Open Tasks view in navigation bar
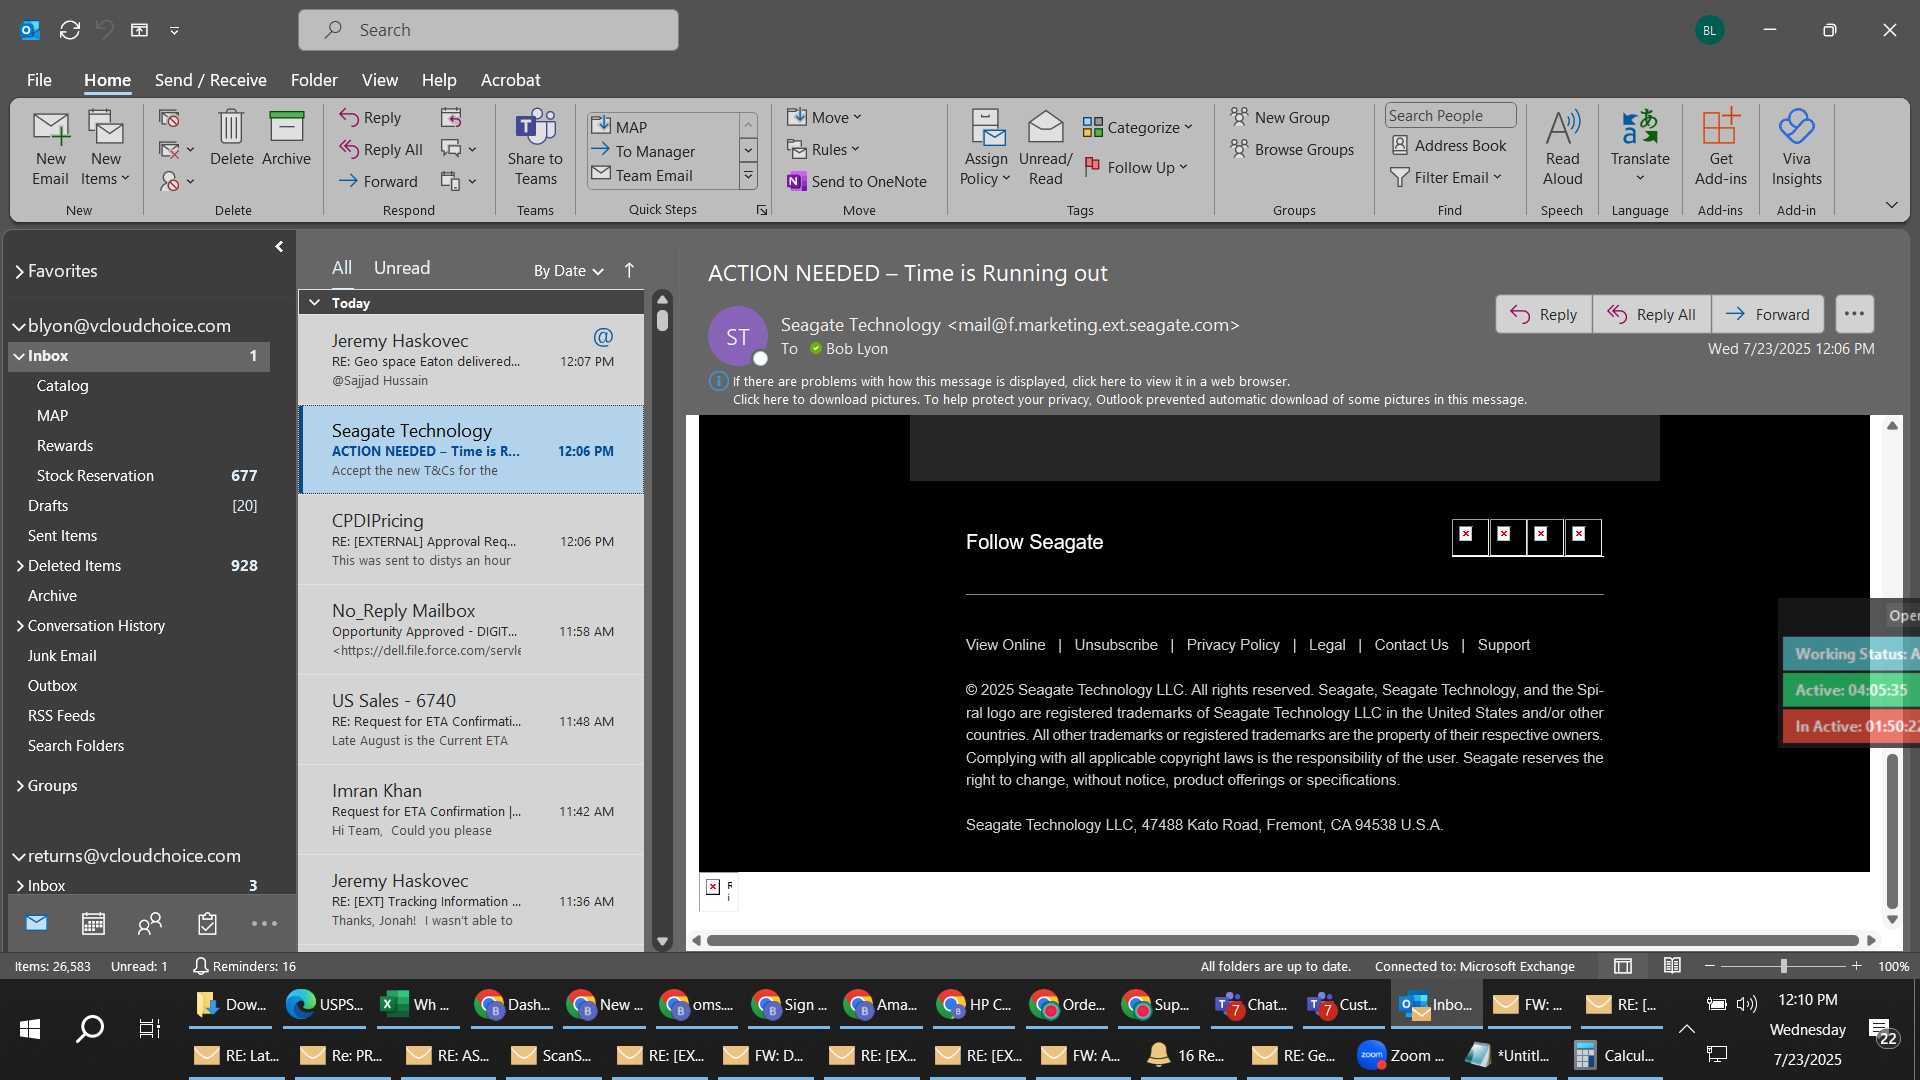1920x1080 pixels. [207, 923]
